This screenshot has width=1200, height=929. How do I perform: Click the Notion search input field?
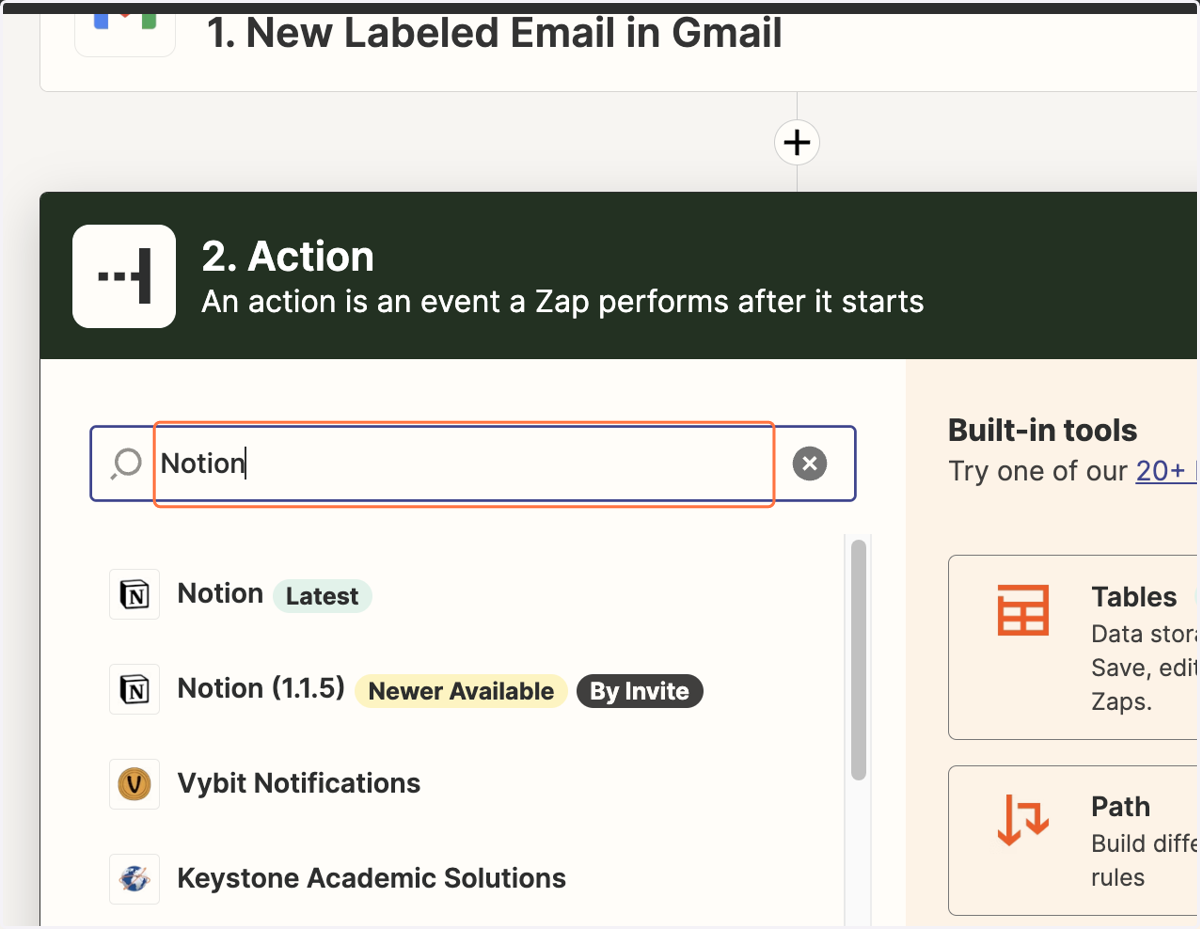[x=463, y=464]
